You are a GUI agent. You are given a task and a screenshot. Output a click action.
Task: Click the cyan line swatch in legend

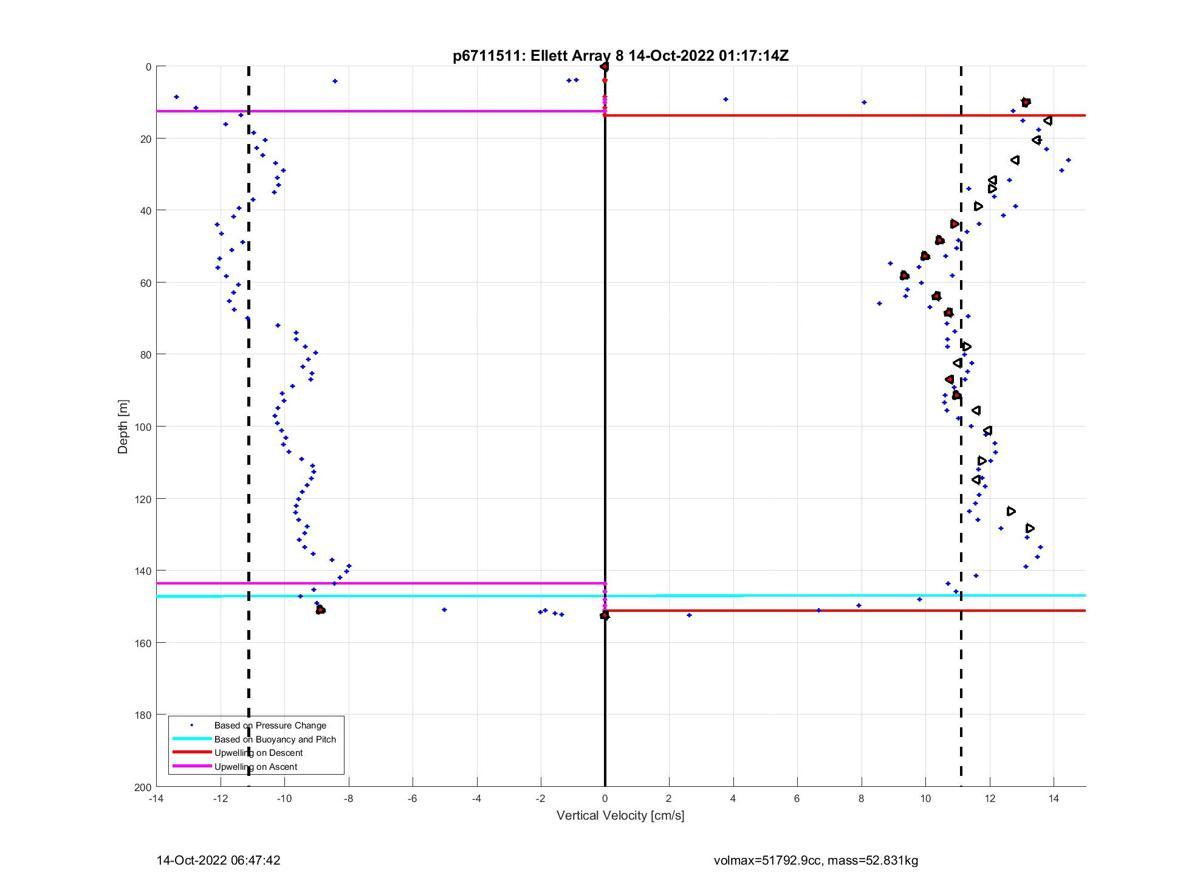191,739
